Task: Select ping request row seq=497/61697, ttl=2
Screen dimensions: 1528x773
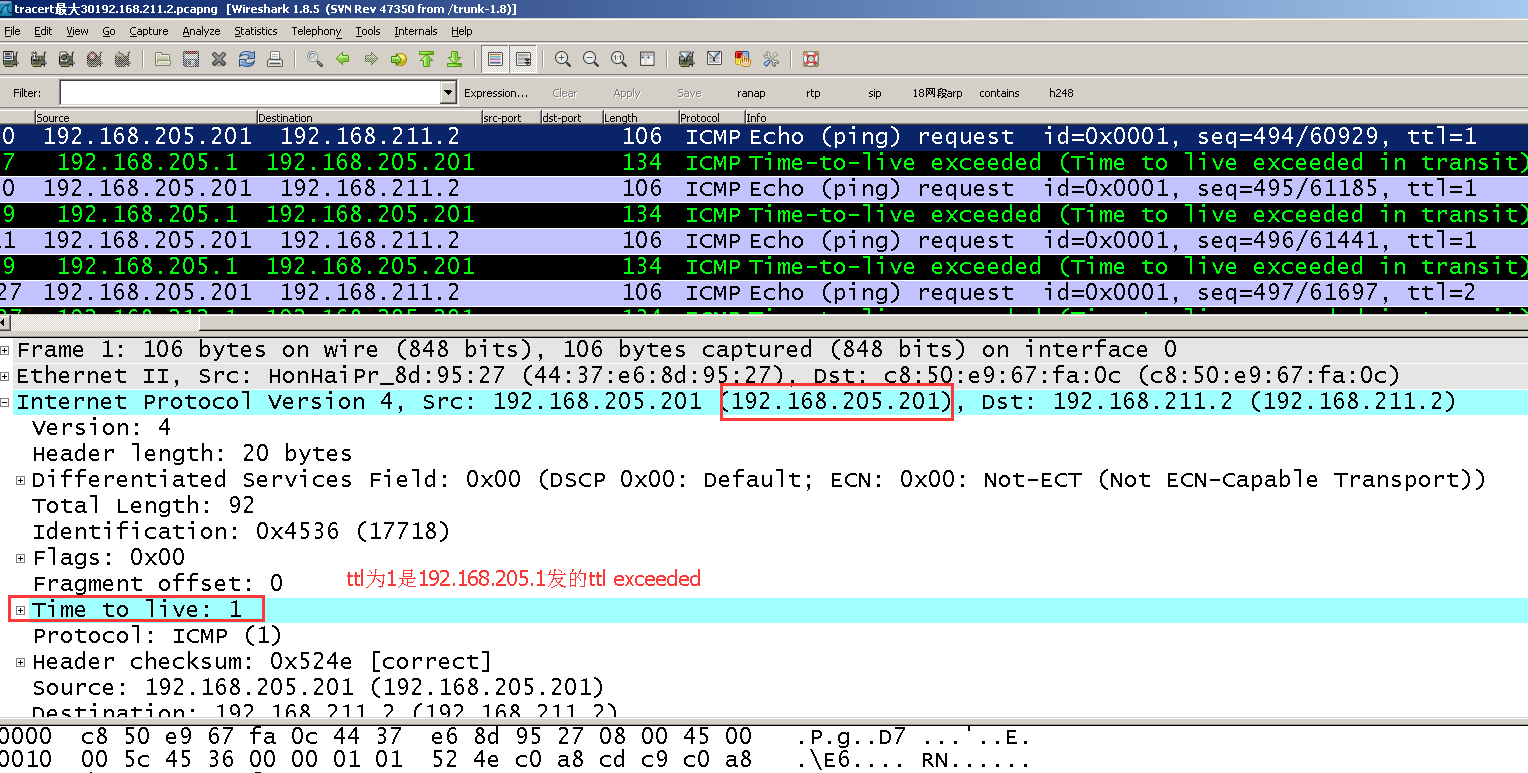Action: click(x=764, y=293)
